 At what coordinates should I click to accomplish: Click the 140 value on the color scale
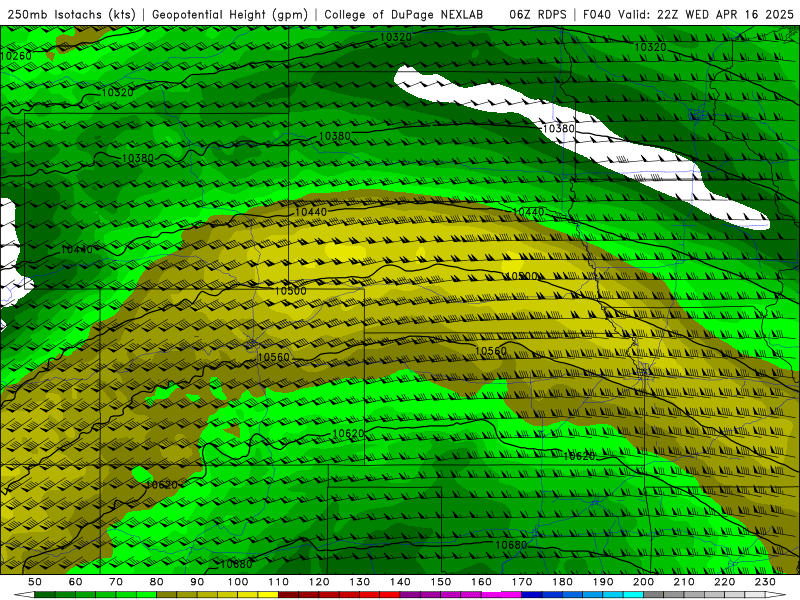point(400,582)
